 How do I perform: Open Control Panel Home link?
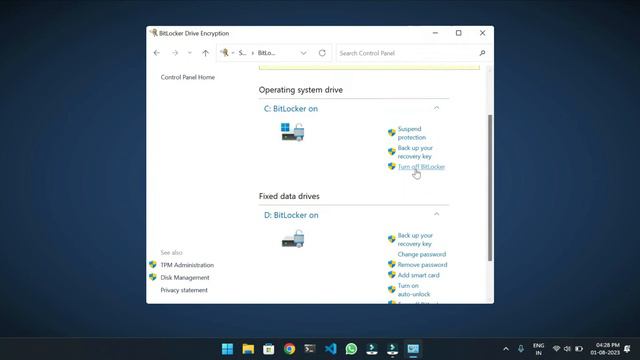tap(187, 77)
